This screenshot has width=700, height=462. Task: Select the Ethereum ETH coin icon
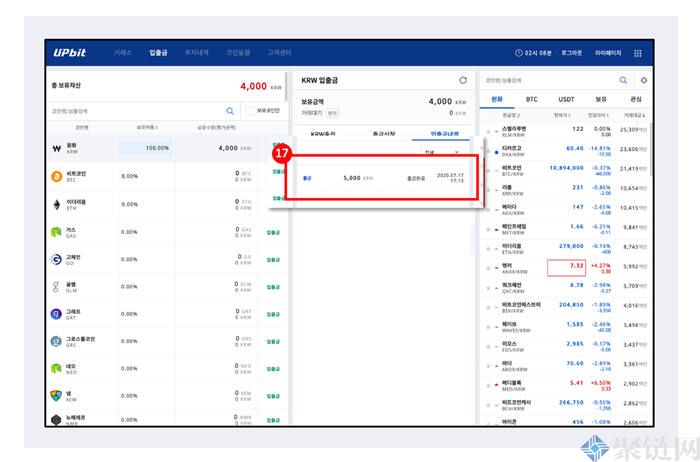56,203
